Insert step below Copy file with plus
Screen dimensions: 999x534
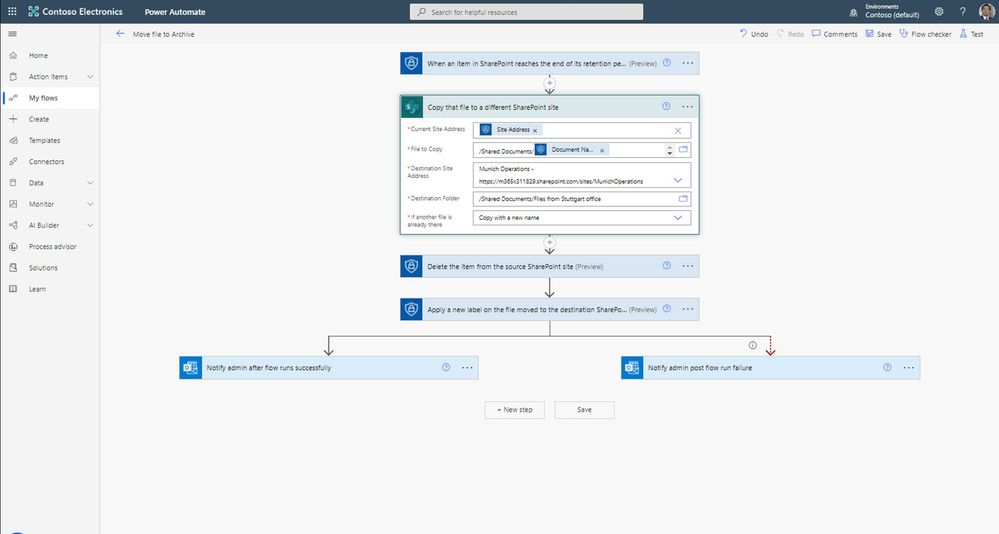[549, 242]
